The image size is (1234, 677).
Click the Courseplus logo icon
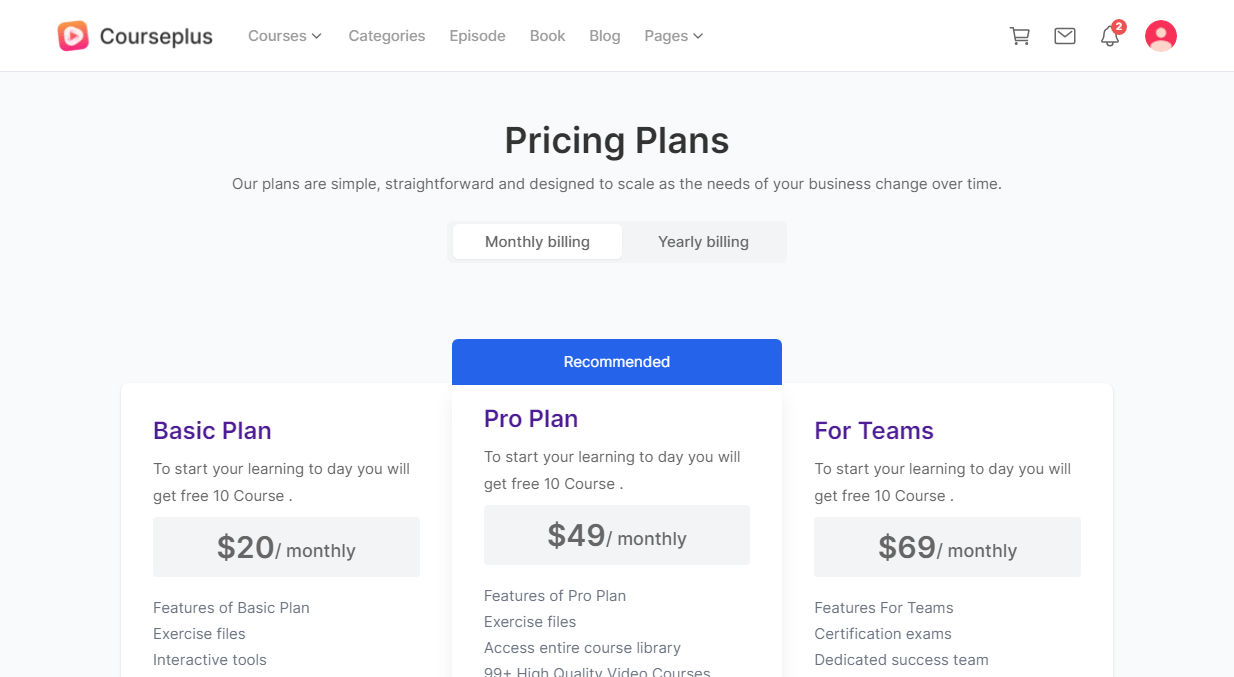tap(73, 36)
